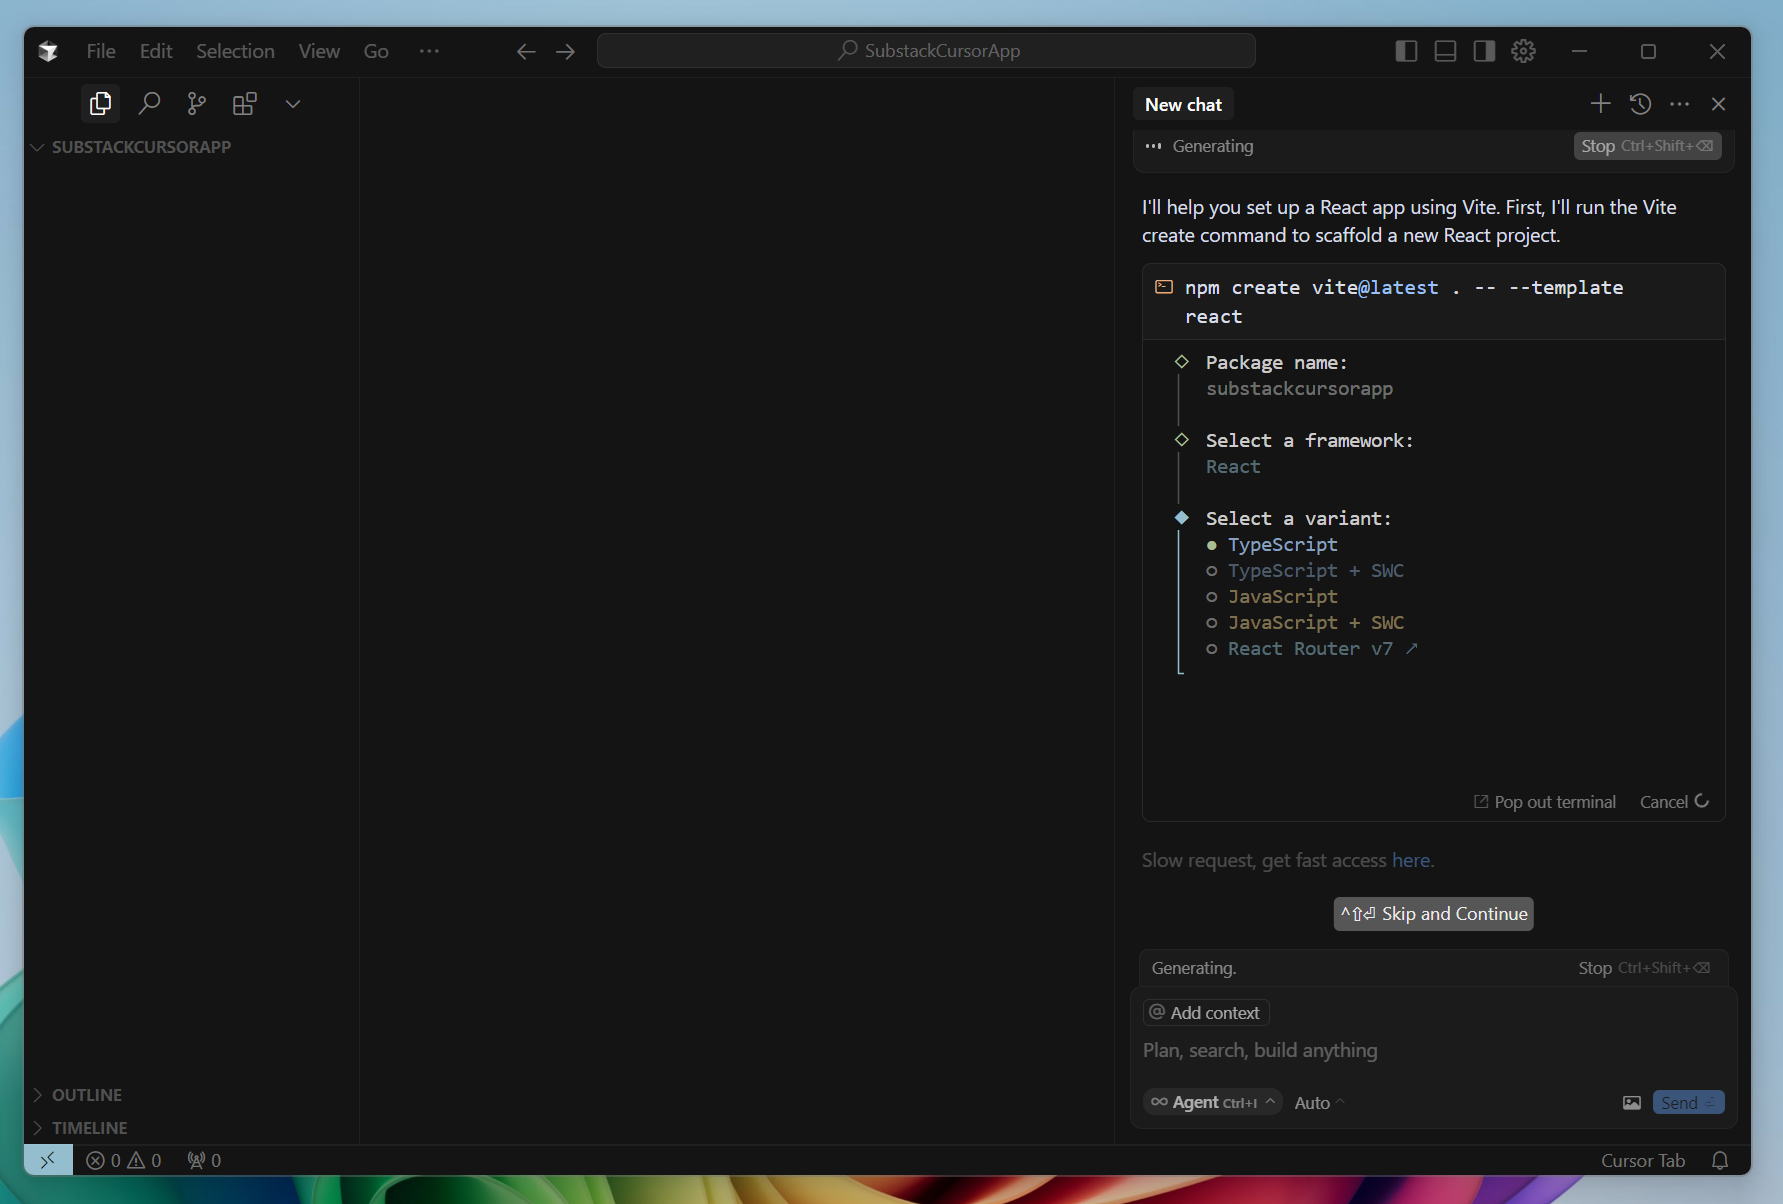Toggle the AI pane layout icon
The image size is (1783, 1204).
[1484, 51]
